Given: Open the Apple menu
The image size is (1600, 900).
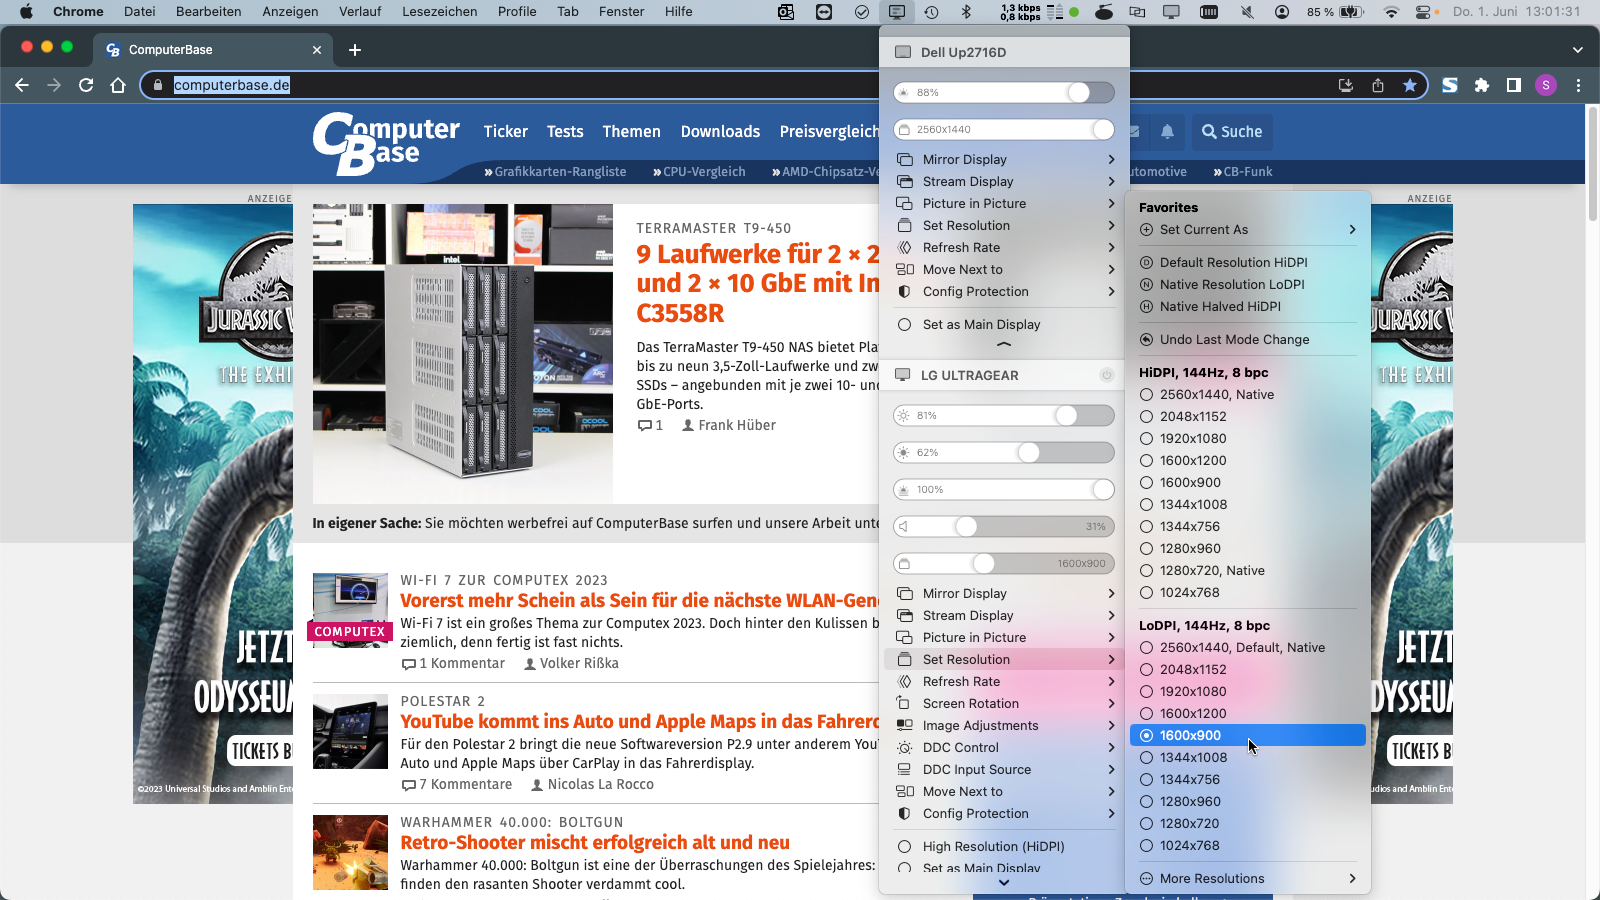Looking at the screenshot, I should (x=27, y=12).
